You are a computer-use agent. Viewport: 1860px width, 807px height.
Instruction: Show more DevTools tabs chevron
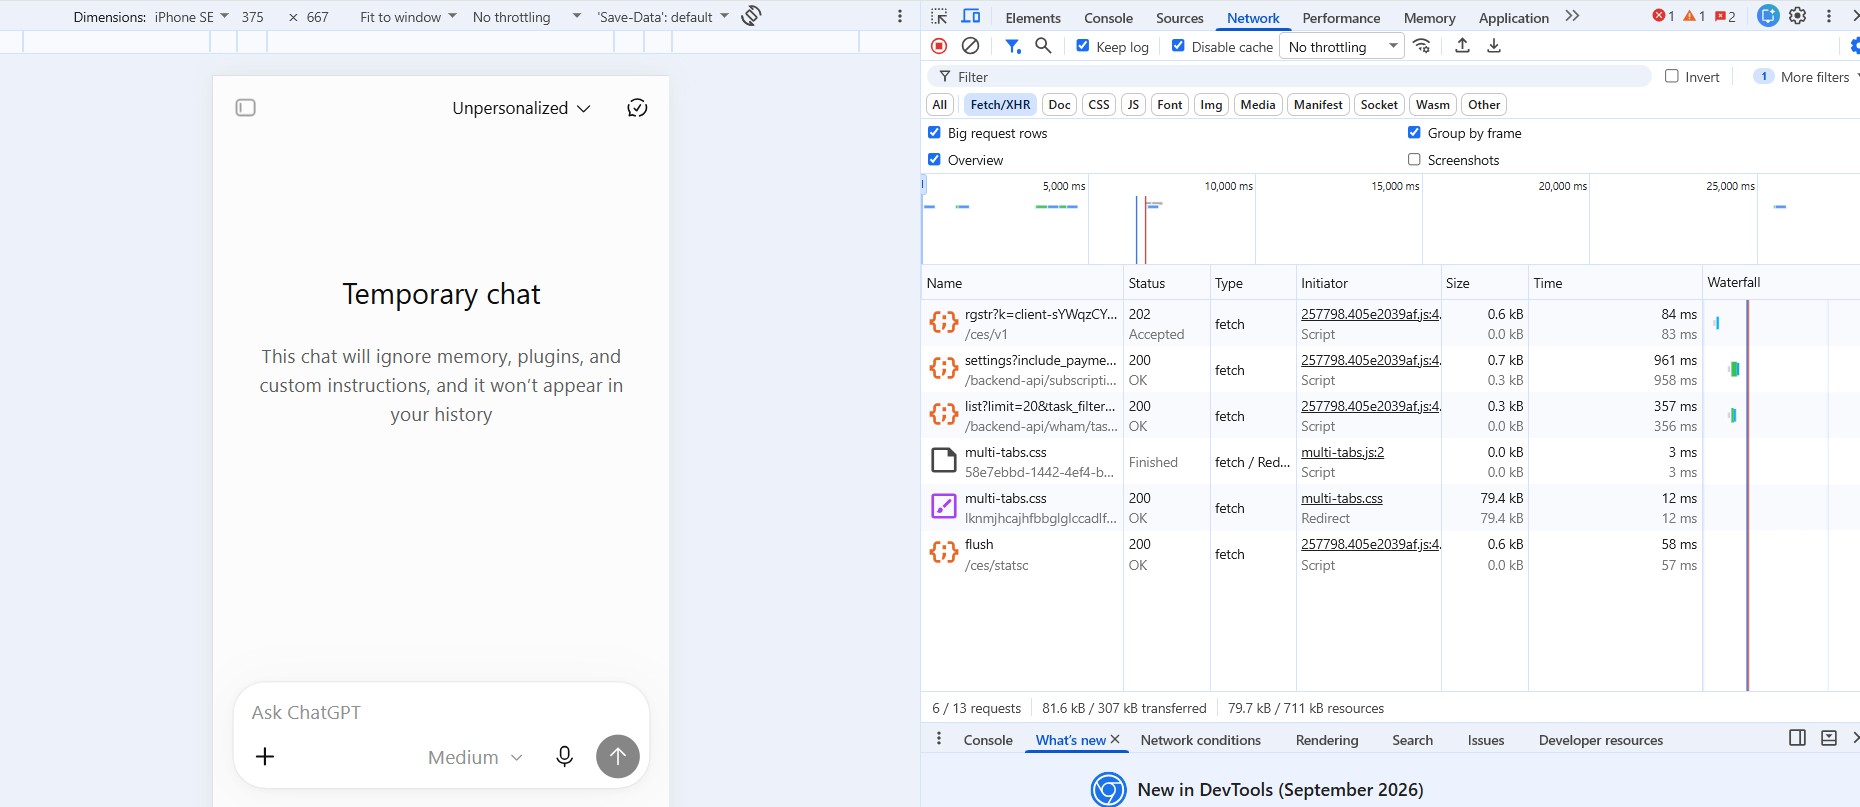[1572, 16]
